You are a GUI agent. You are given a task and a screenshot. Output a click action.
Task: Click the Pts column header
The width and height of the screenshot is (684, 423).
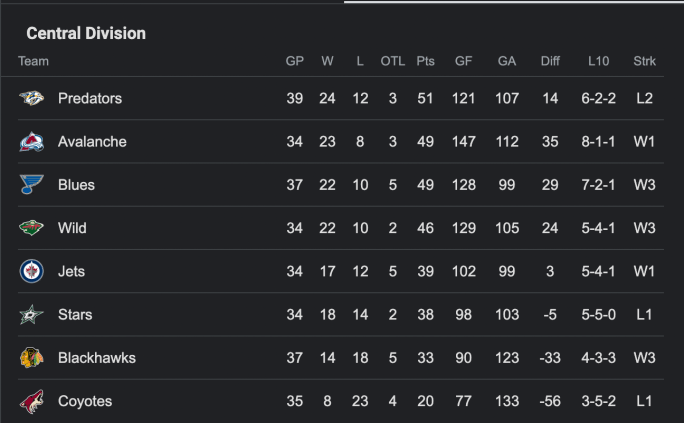click(426, 61)
